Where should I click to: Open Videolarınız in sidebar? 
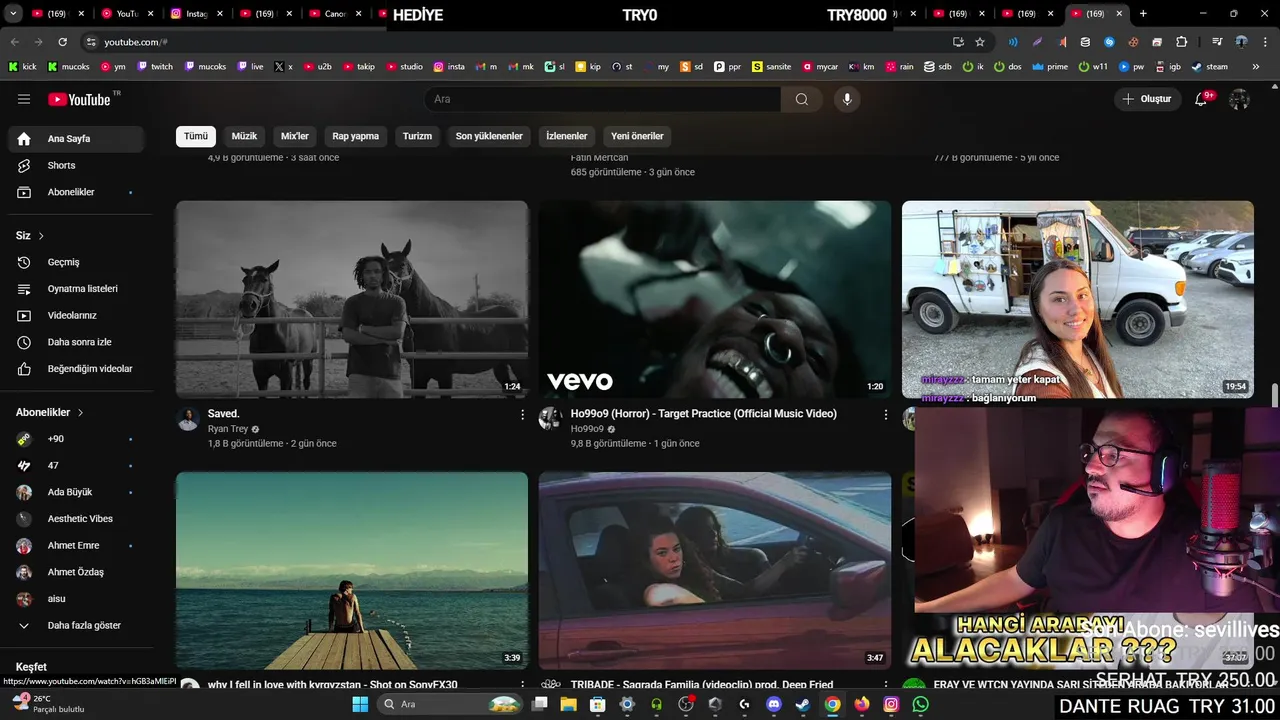(x=76, y=315)
